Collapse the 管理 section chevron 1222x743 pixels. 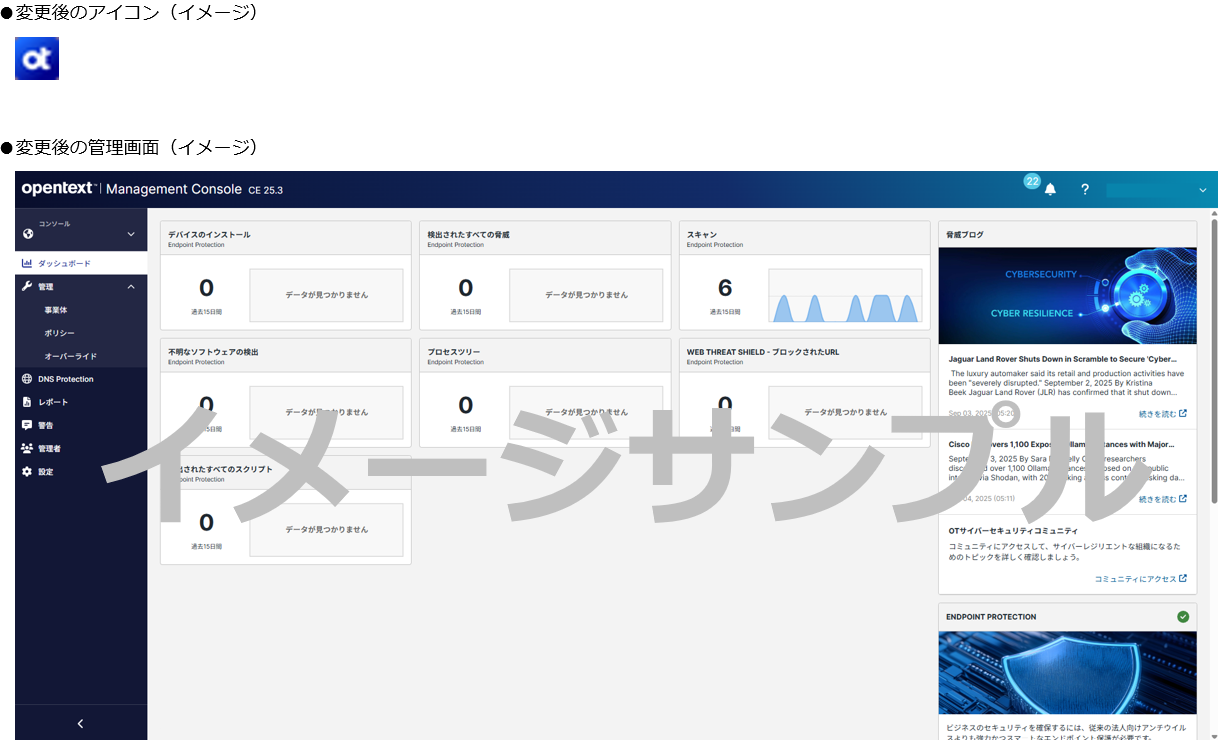(130, 287)
